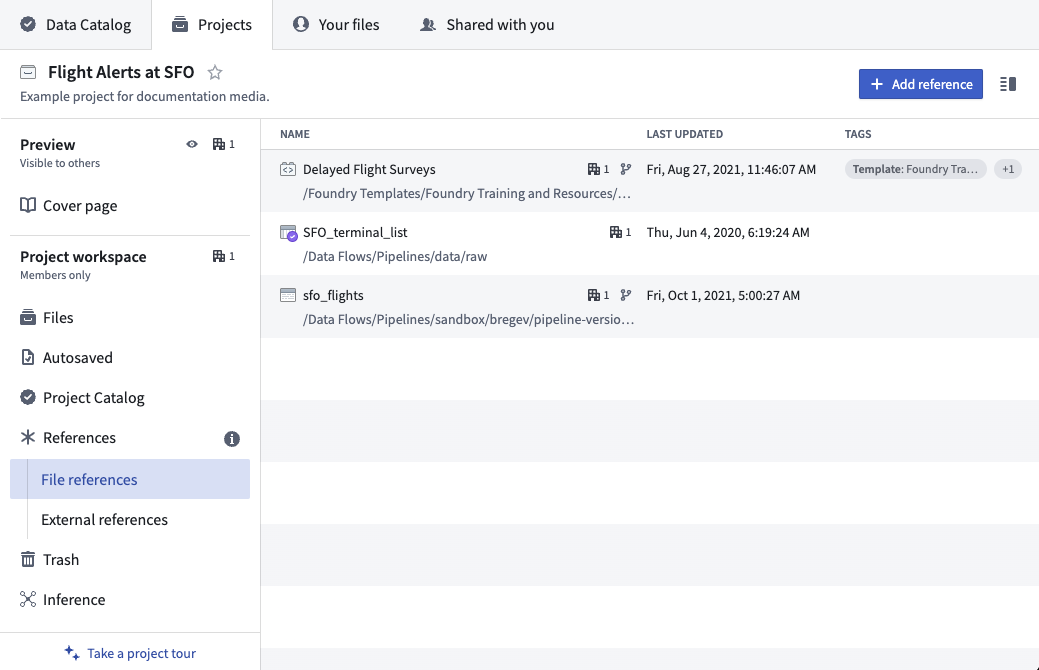
Task: Open the Your files tab
Action: (x=336, y=25)
